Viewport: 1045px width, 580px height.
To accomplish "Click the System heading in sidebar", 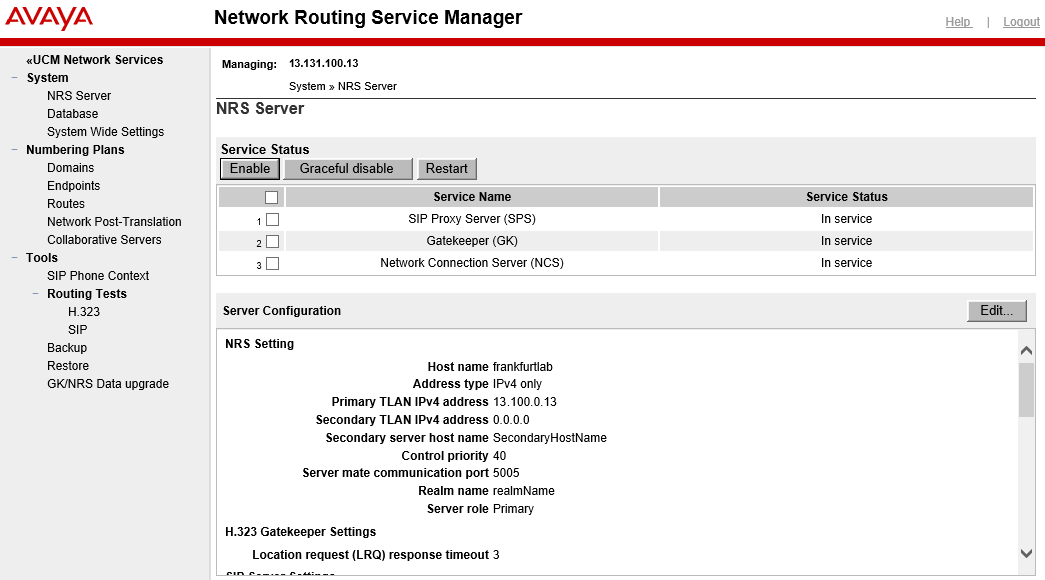I will click(47, 77).
